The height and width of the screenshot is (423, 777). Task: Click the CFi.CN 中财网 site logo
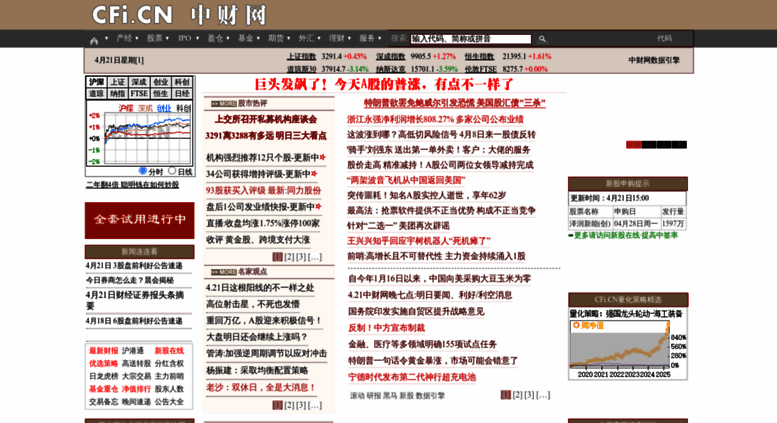coord(179,15)
